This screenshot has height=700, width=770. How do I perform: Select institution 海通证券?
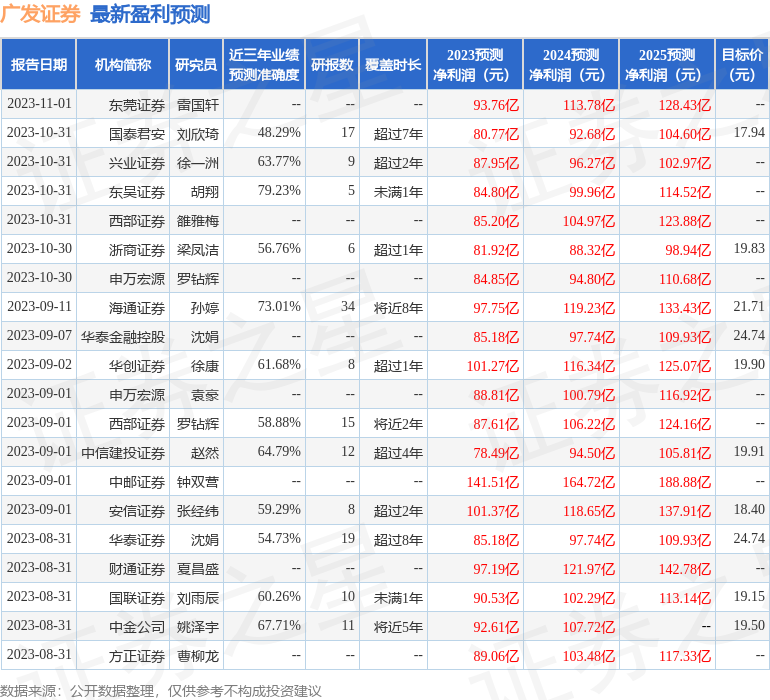(137, 308)
